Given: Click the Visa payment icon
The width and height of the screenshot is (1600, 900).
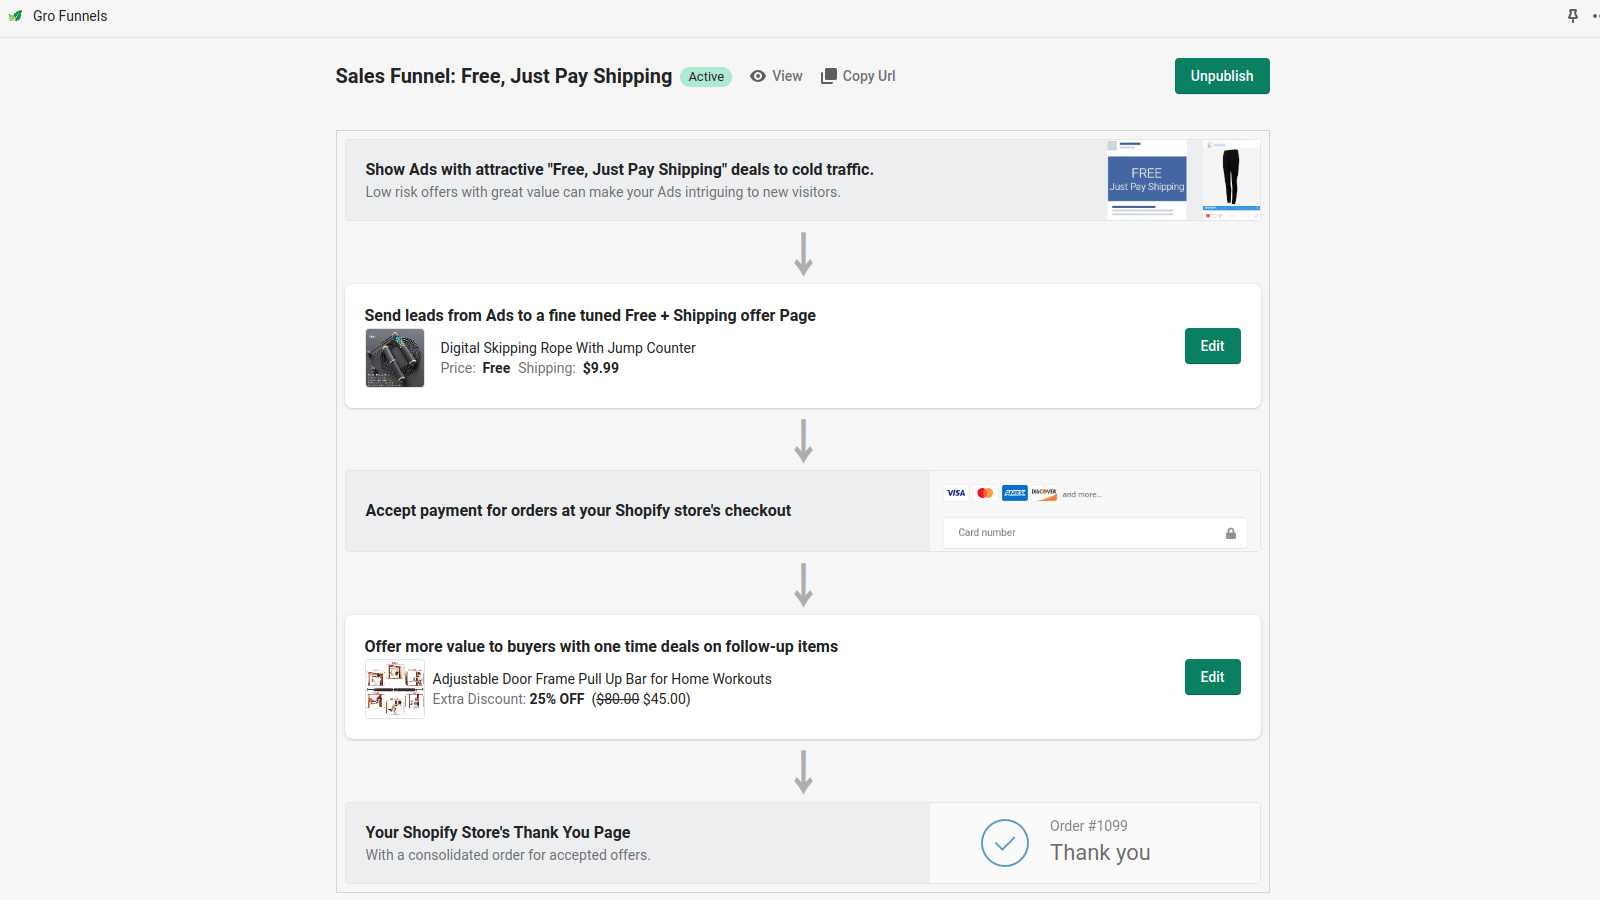Looking at the screenshot, I should click(955, 492).
